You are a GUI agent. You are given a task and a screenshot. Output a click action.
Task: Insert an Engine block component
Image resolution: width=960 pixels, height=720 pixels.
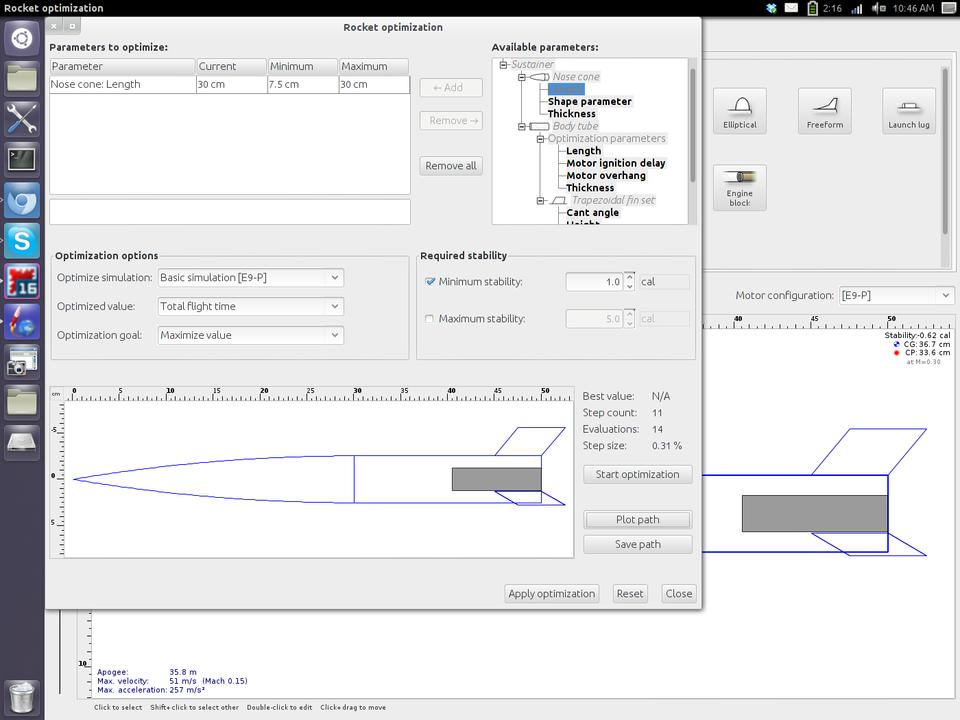(x=739, y=187)
